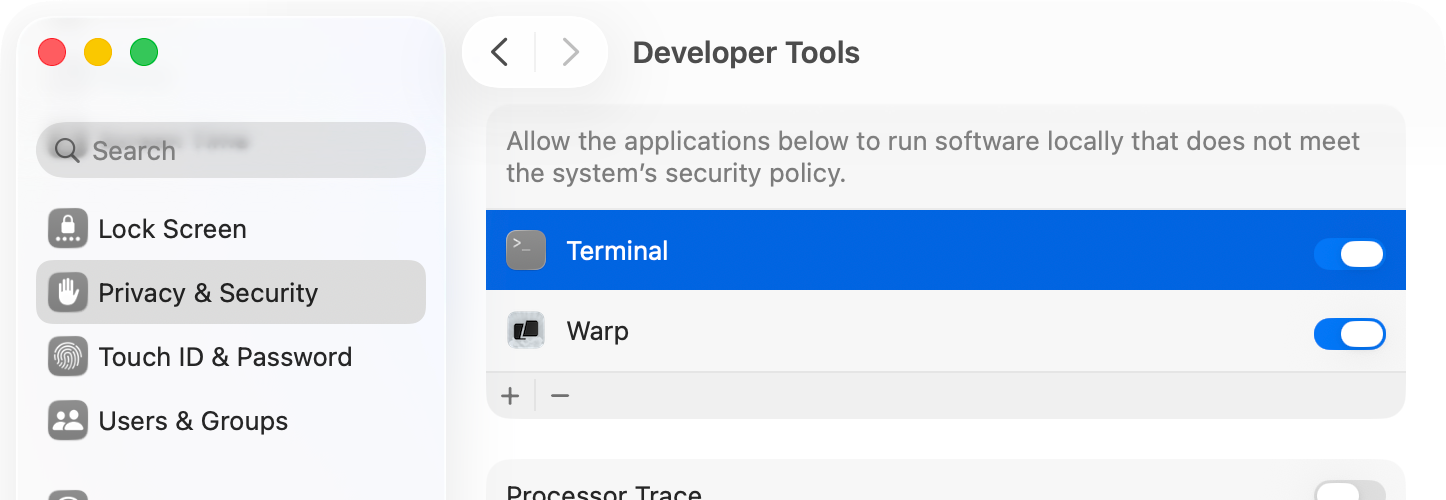Screen dimensions: 1446x500
Task: Select the Warp row label
Action: pos(597,331)
